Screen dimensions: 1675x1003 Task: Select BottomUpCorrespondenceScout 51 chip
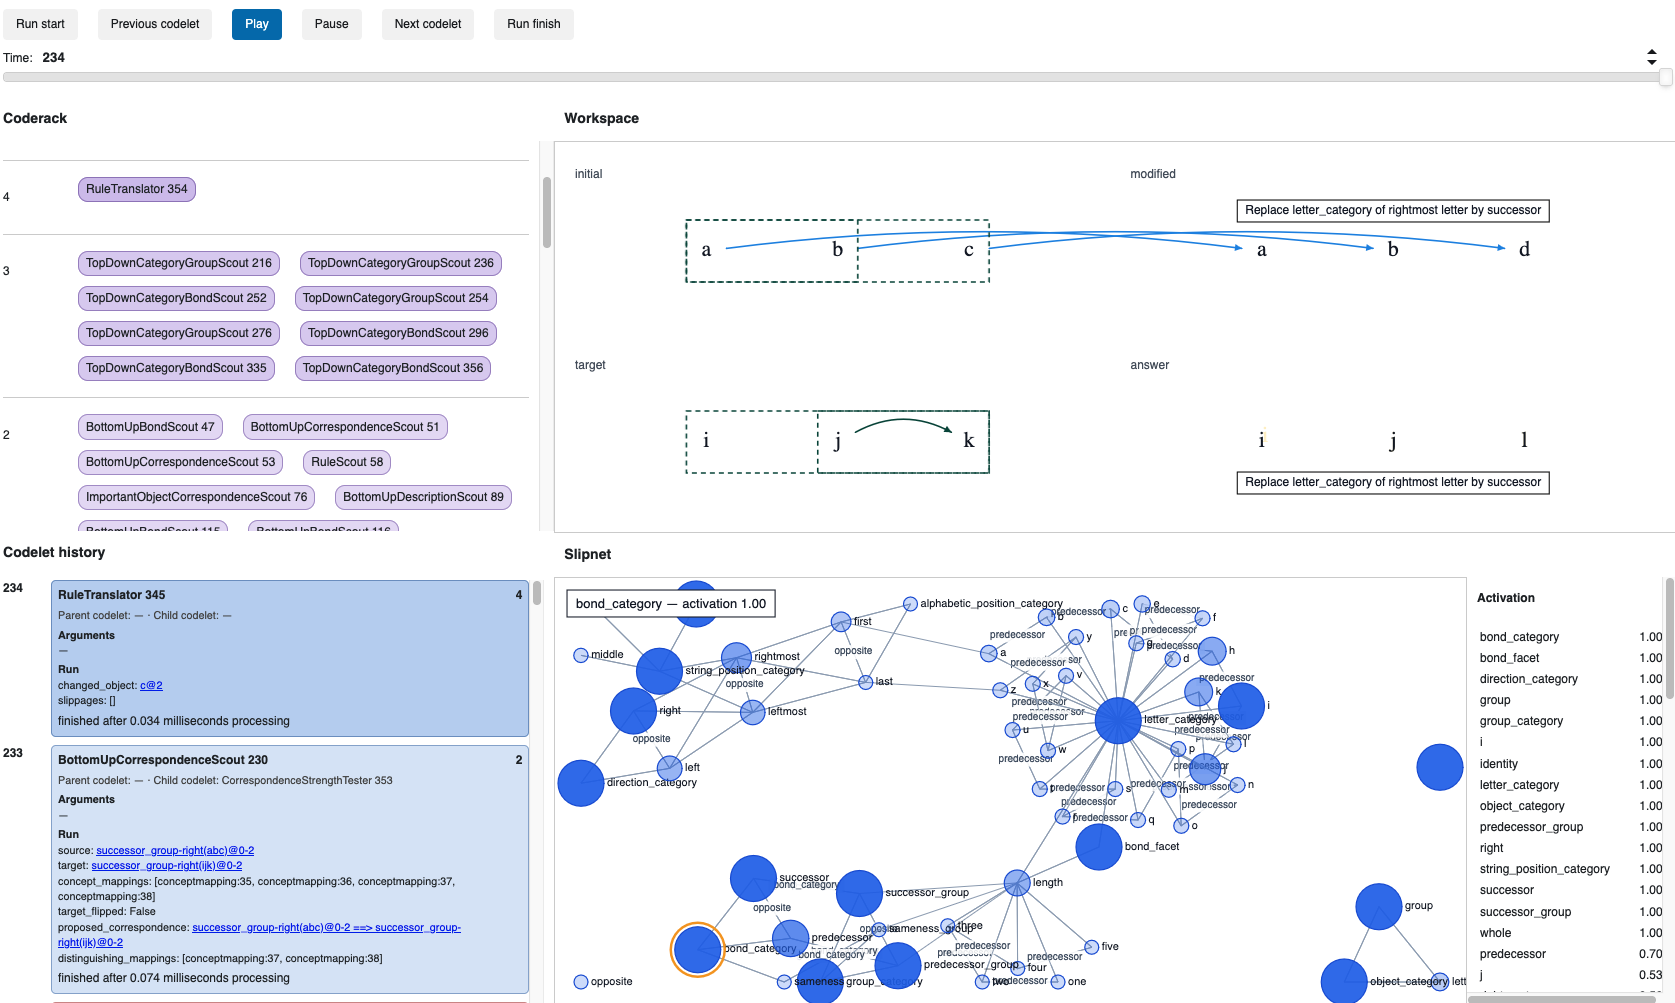[x=345, y=427]
